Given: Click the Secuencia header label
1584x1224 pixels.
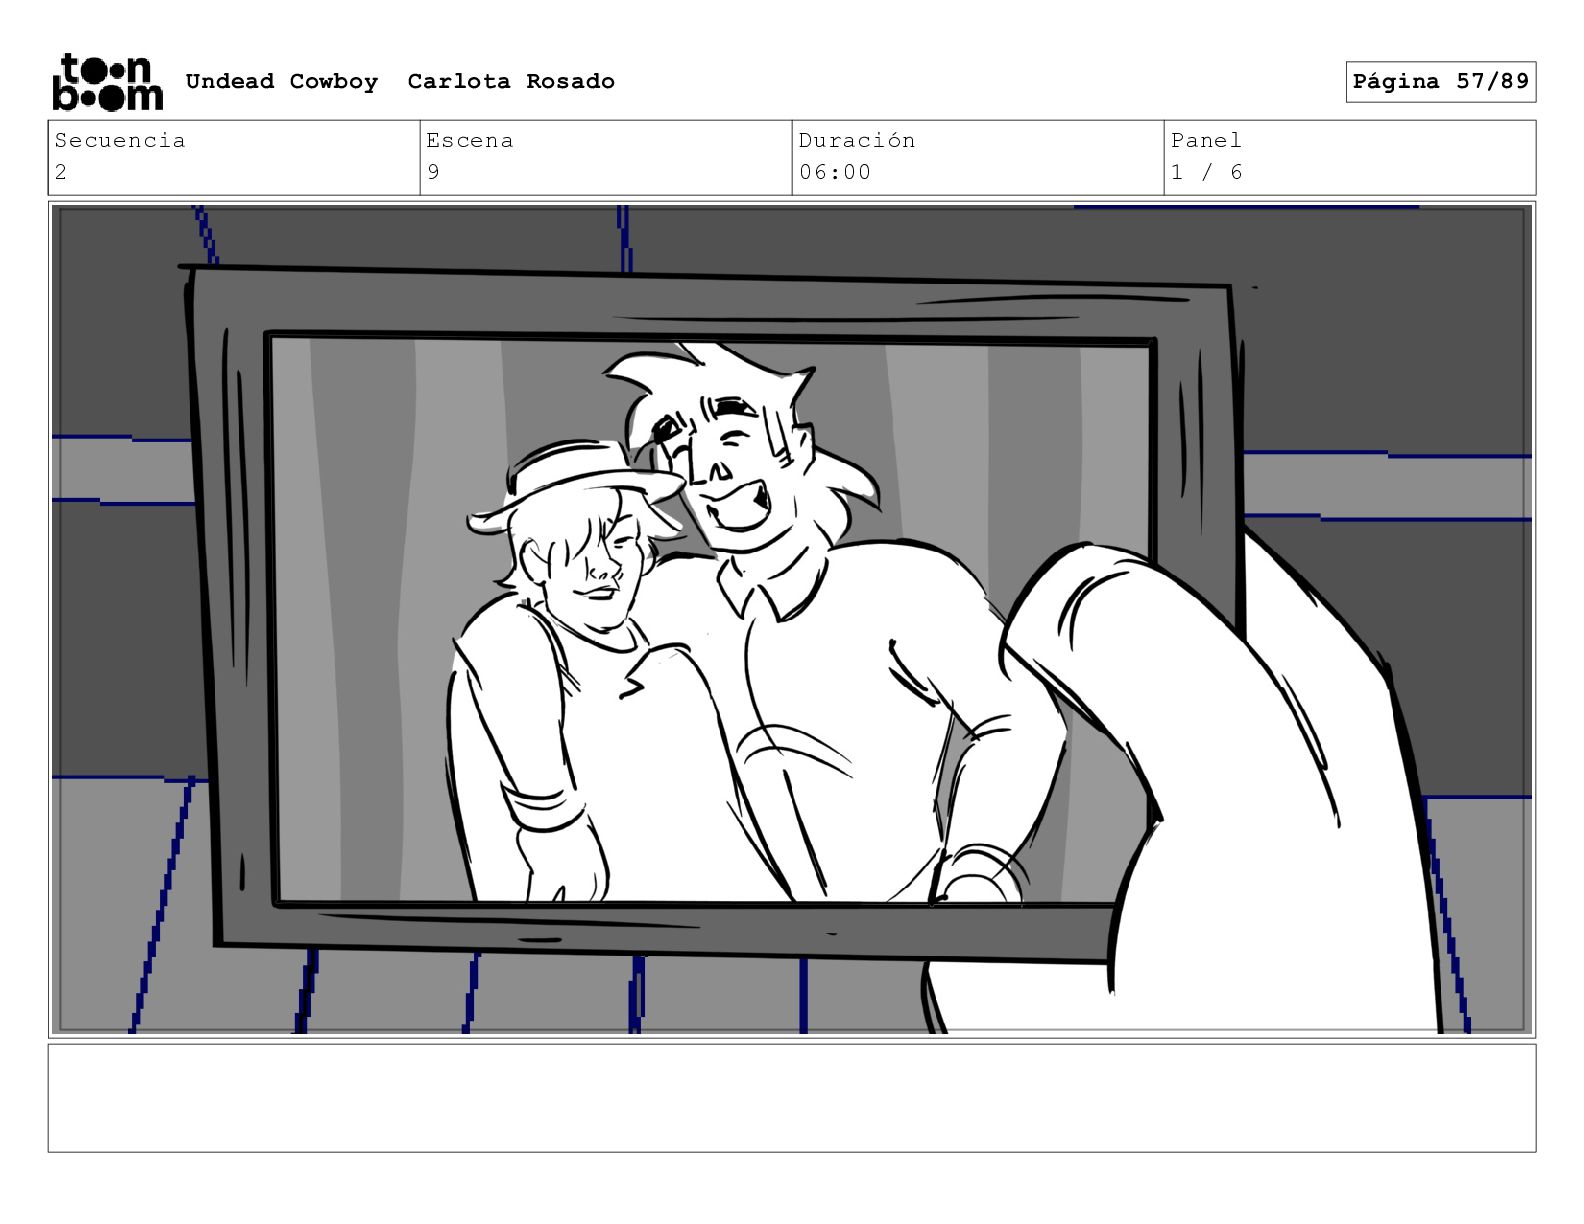Looking at the screenshot, I should [120, 140].
